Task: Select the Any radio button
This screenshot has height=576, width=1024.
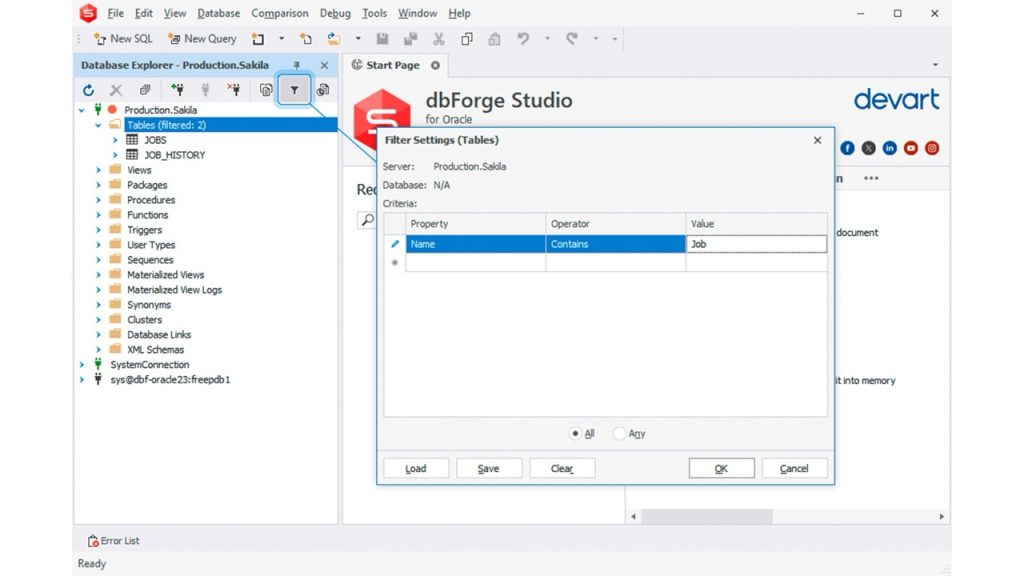Action: pyautogui.click(x=621, y=433)
